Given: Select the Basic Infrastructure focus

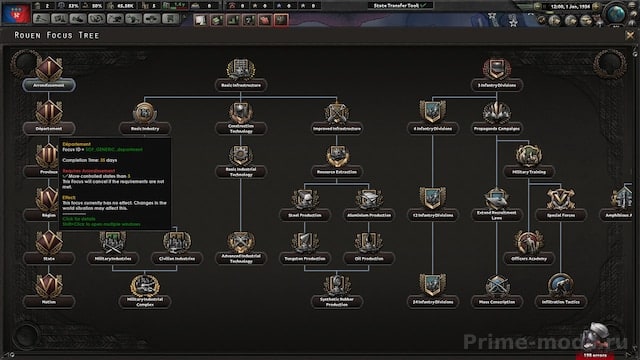Looking at the screenshot, I should pyautogui.click(x=241, y=75).
